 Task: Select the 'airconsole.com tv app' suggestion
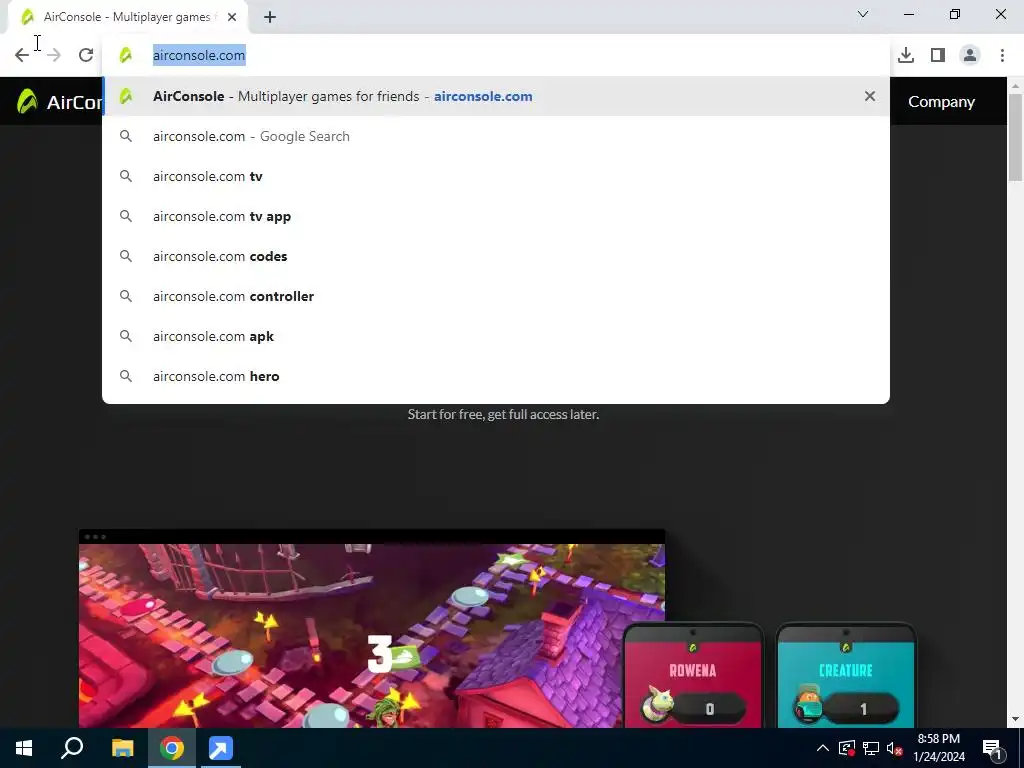[496, 216]
